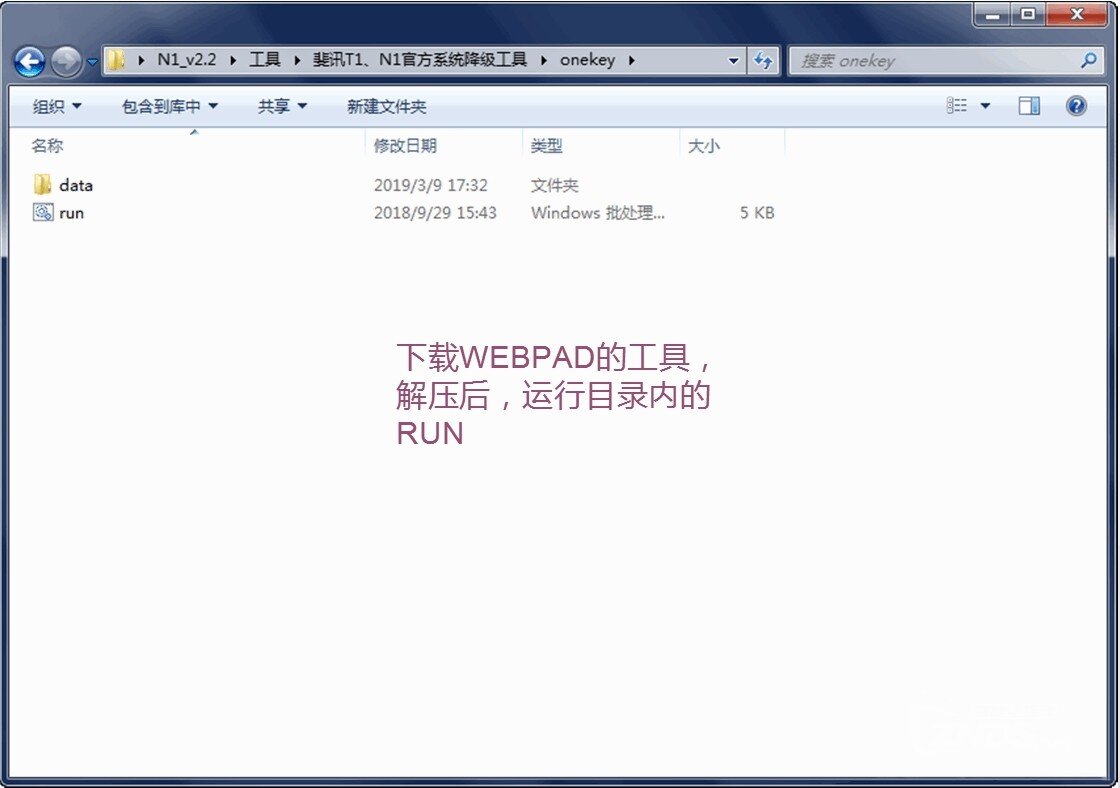This screenshot has width=1120, height=788.
Task: Click the Forward navigation arrow button
Action: (x=66, y=61)
